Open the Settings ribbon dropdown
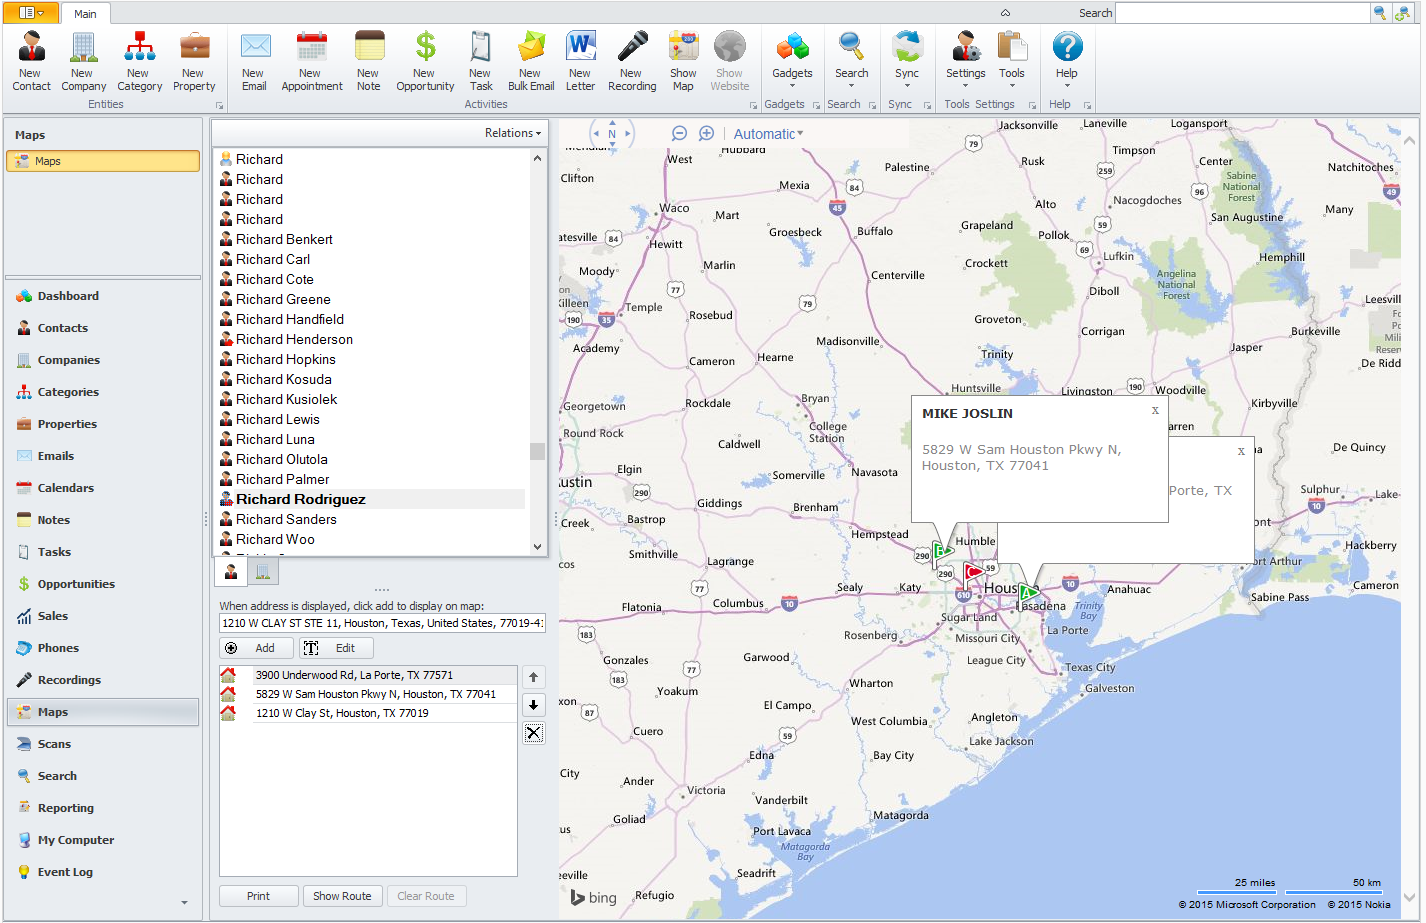 (966, 61)
